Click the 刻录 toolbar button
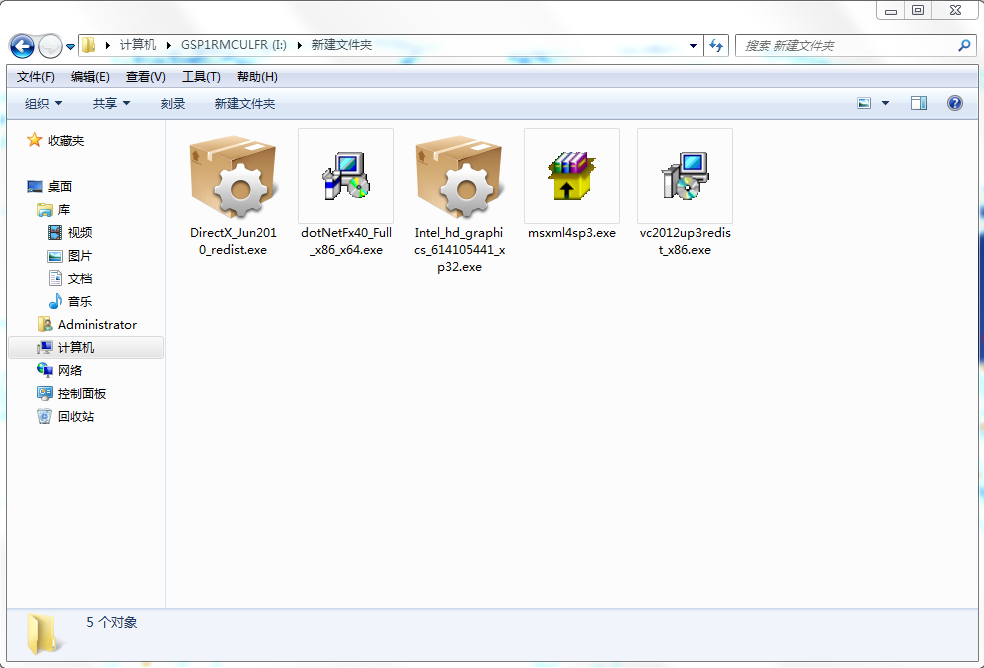 [173, 103]
